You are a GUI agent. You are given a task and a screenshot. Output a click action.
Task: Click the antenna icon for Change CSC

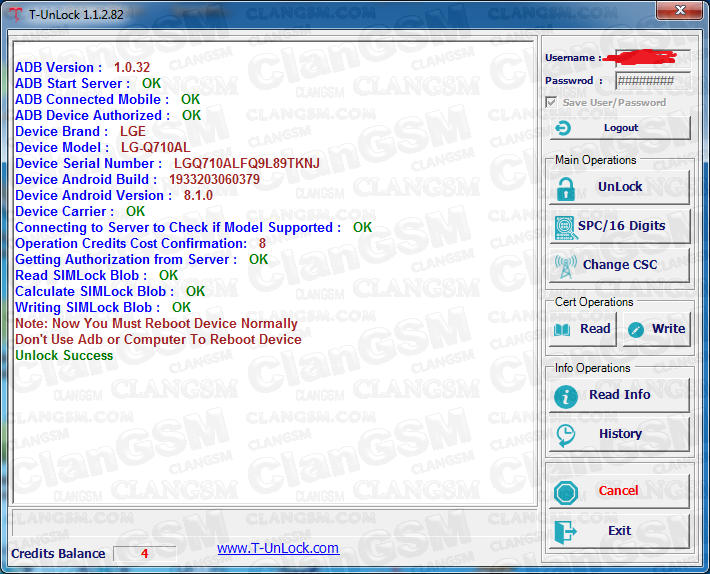click(566, 266)
